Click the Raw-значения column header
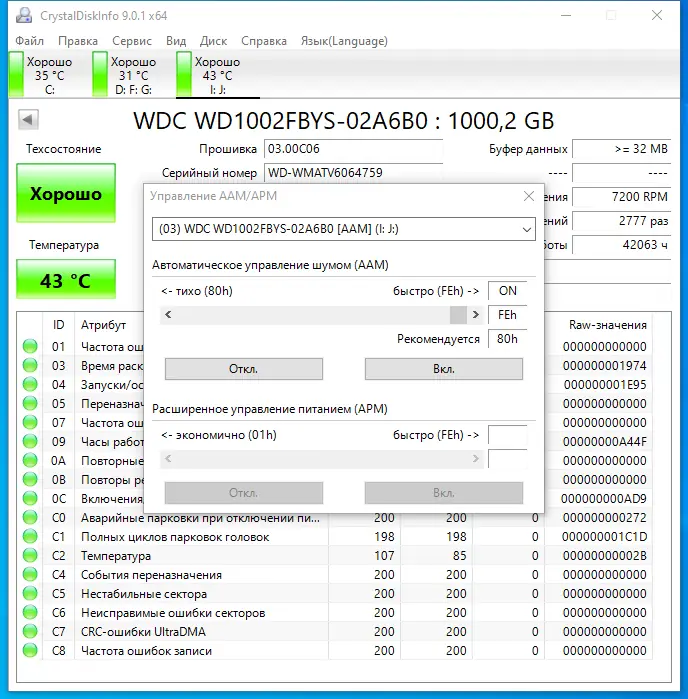Screen dimensions: 688x699 607,325
